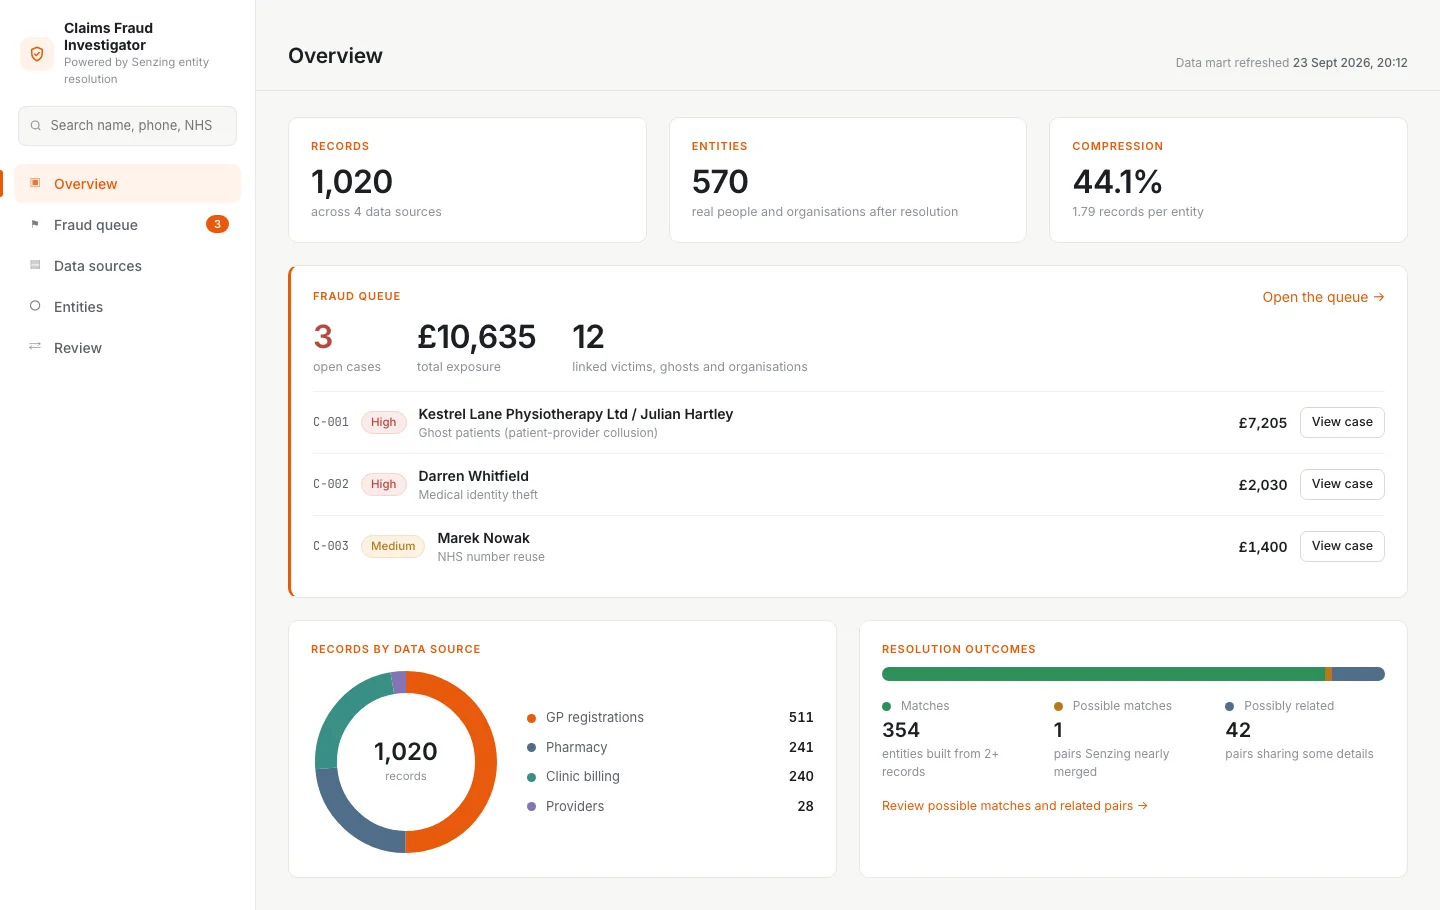Click the case ID C-001
Screen dimensions: 1440x910
click(x=331, y=422)
